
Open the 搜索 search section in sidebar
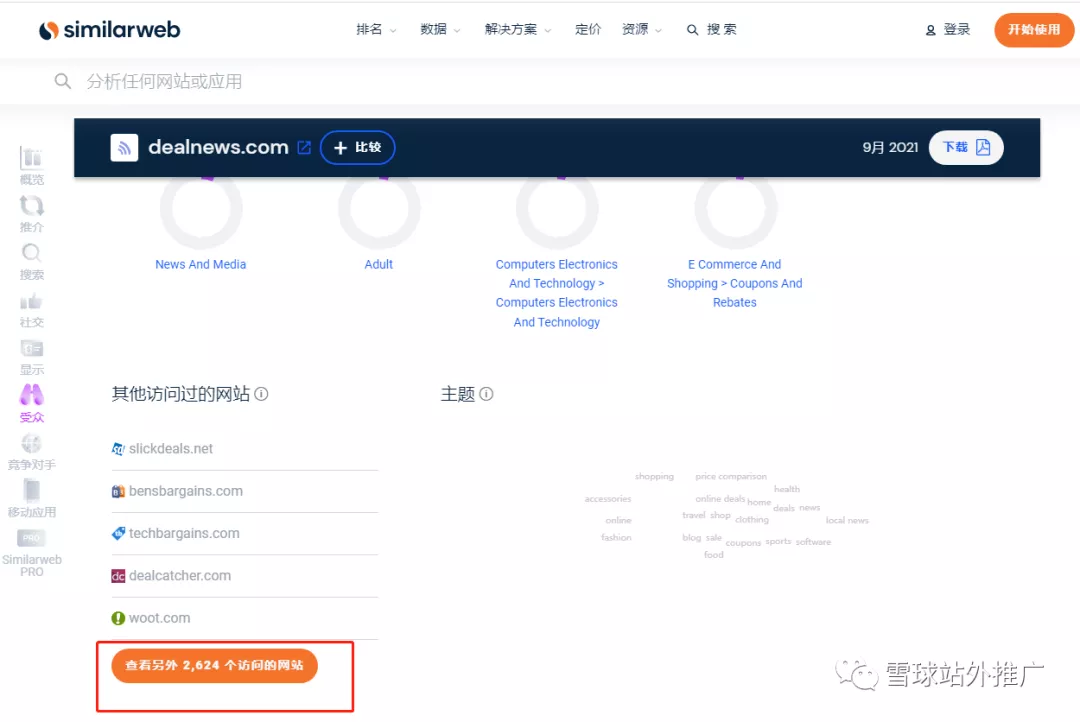point(31,260)
